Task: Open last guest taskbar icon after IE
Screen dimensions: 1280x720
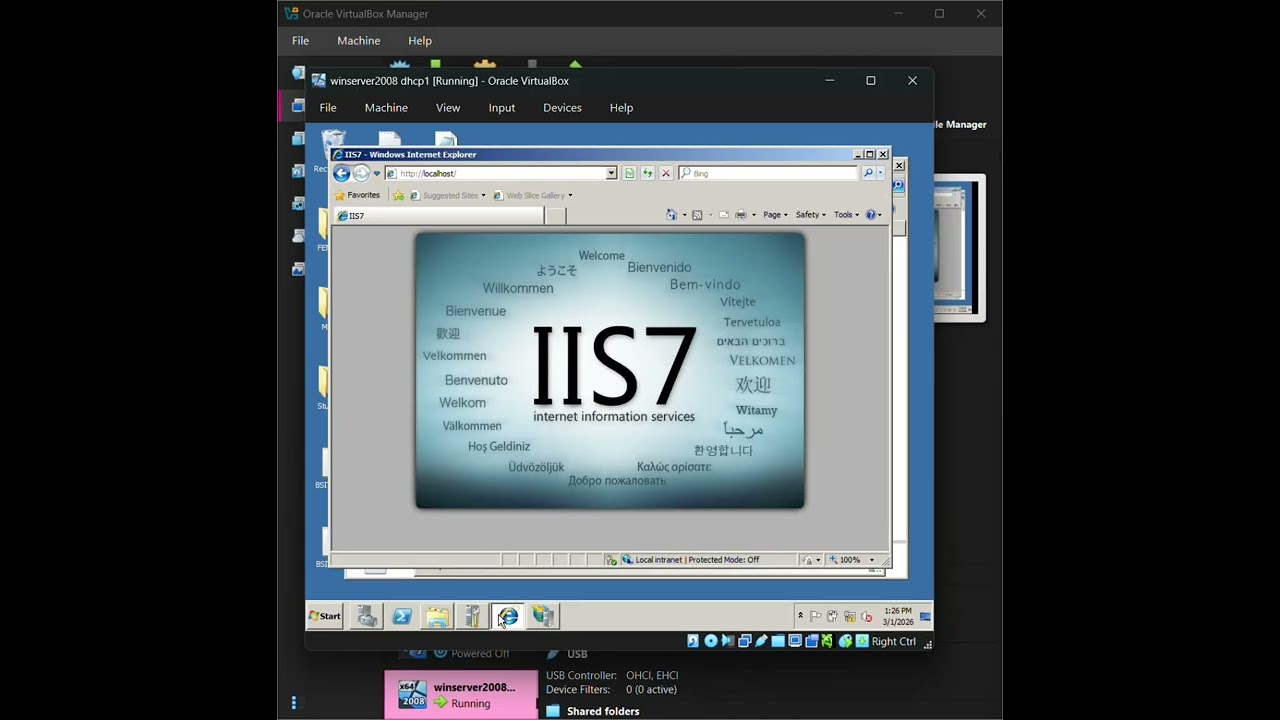Action: tap(543, 616)
